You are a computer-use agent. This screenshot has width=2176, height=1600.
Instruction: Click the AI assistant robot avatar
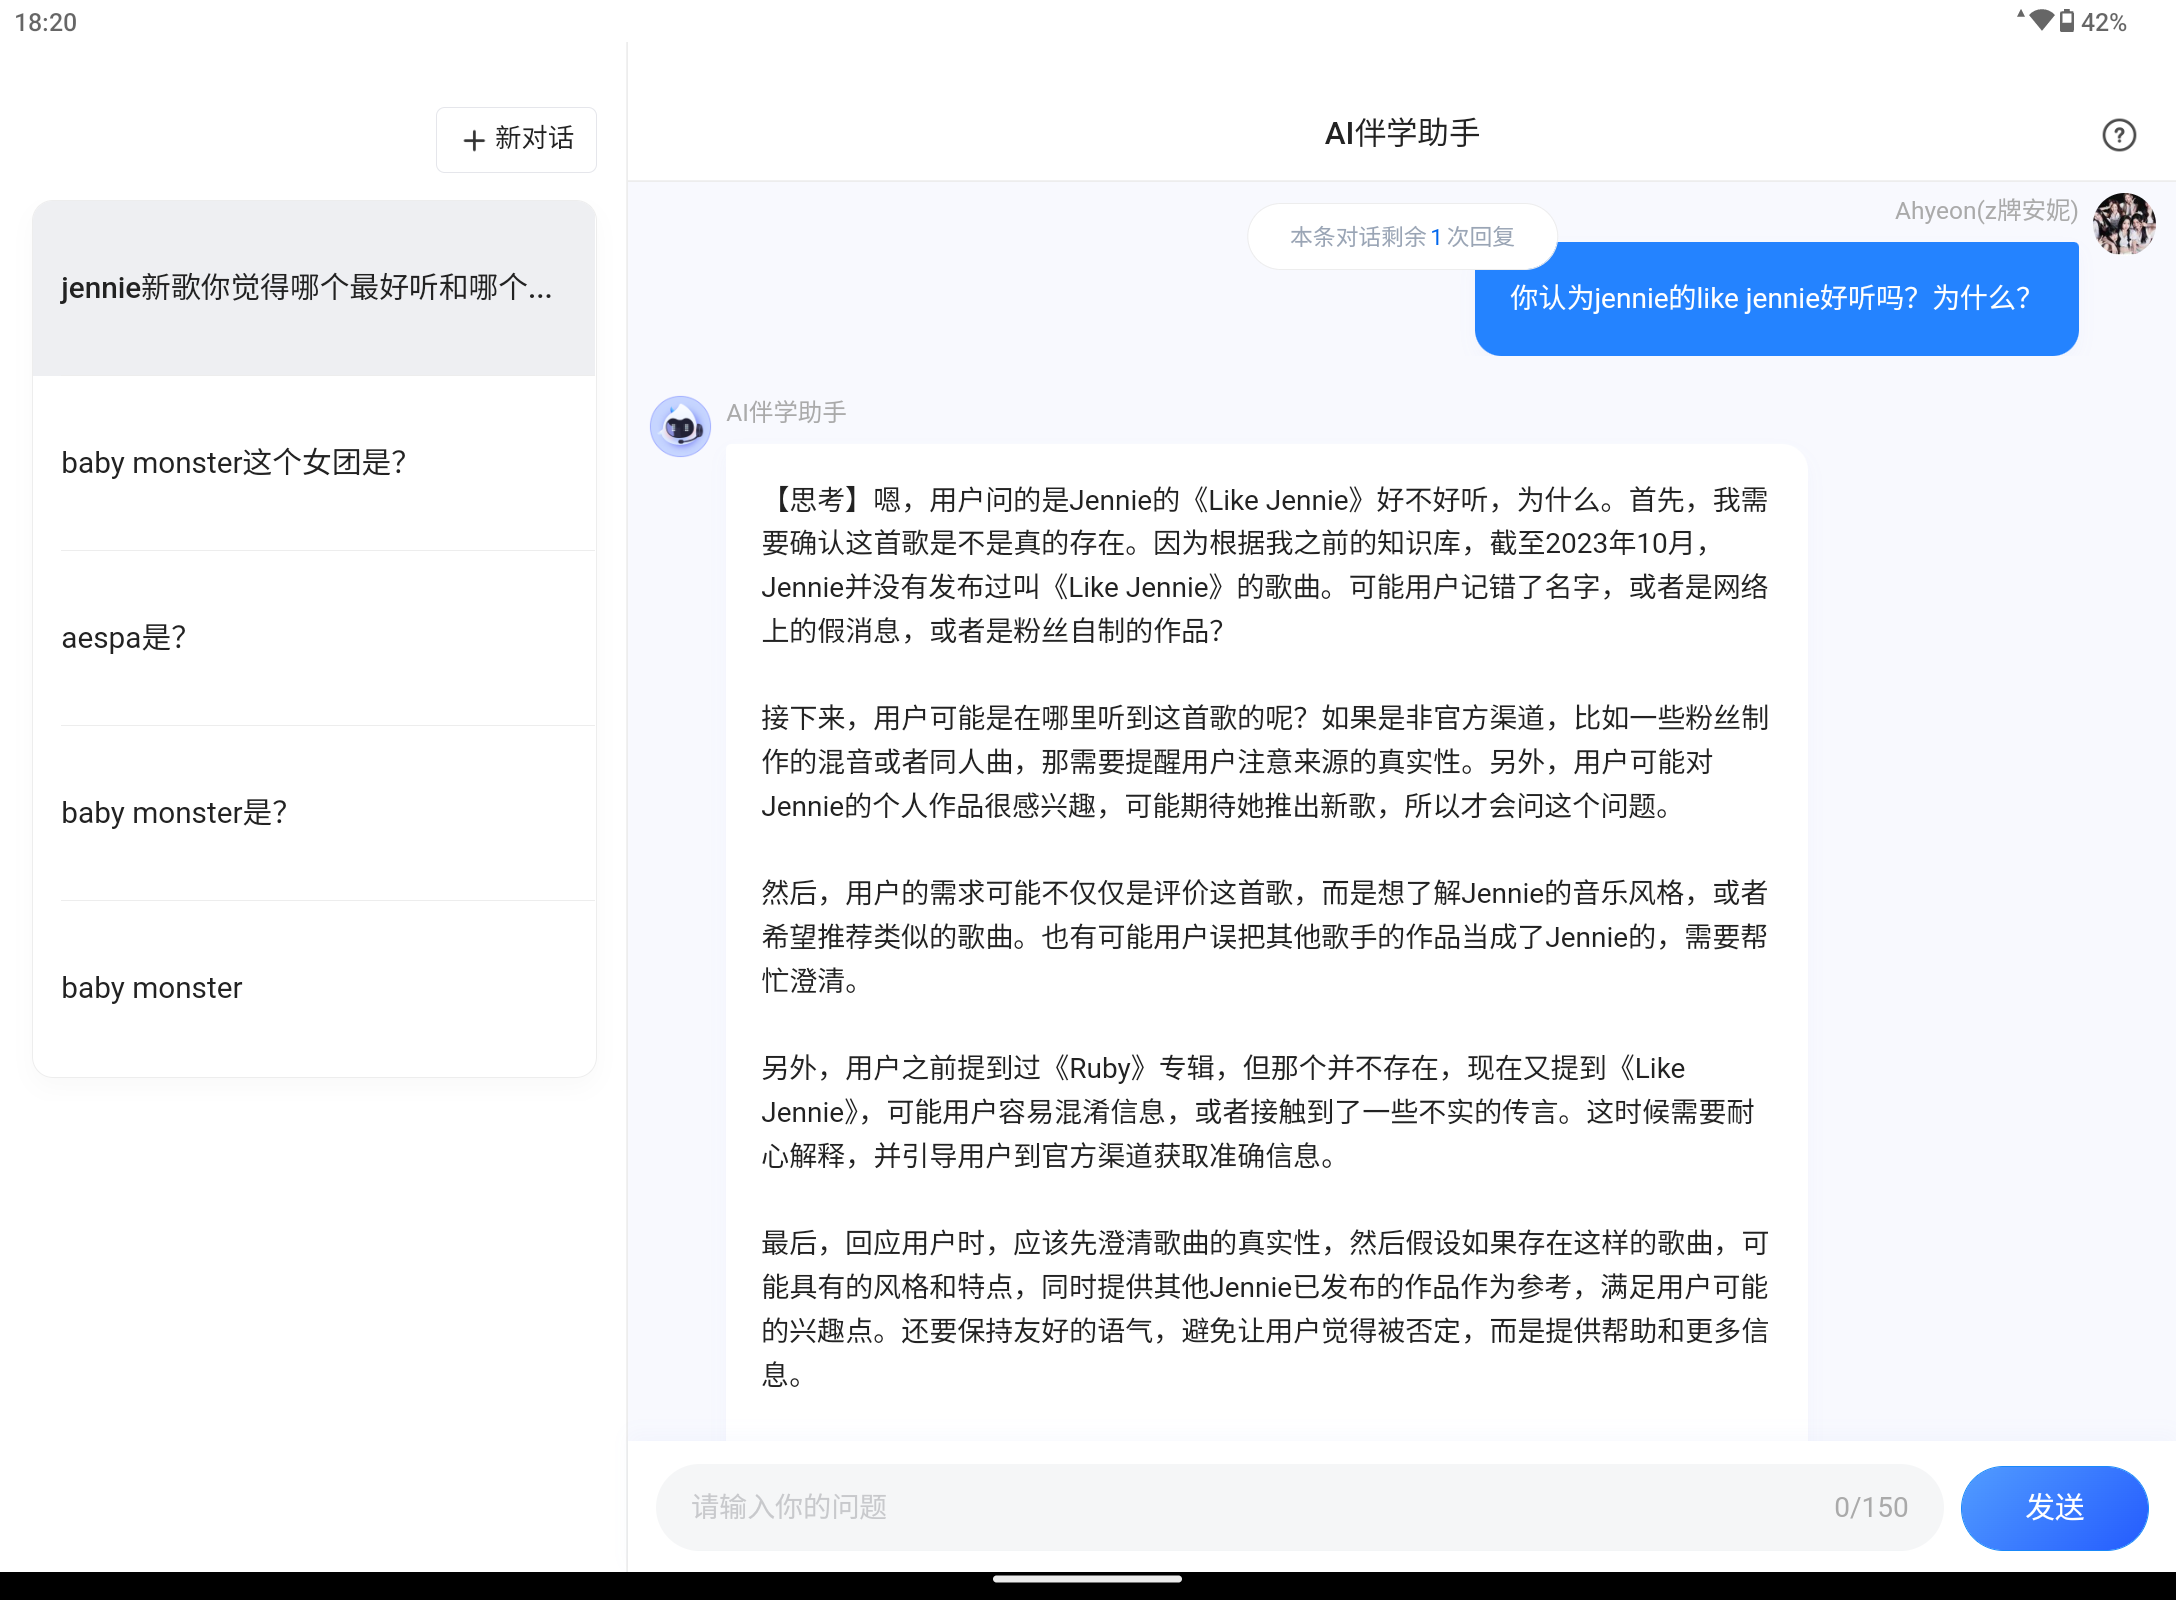coord(680,426)
